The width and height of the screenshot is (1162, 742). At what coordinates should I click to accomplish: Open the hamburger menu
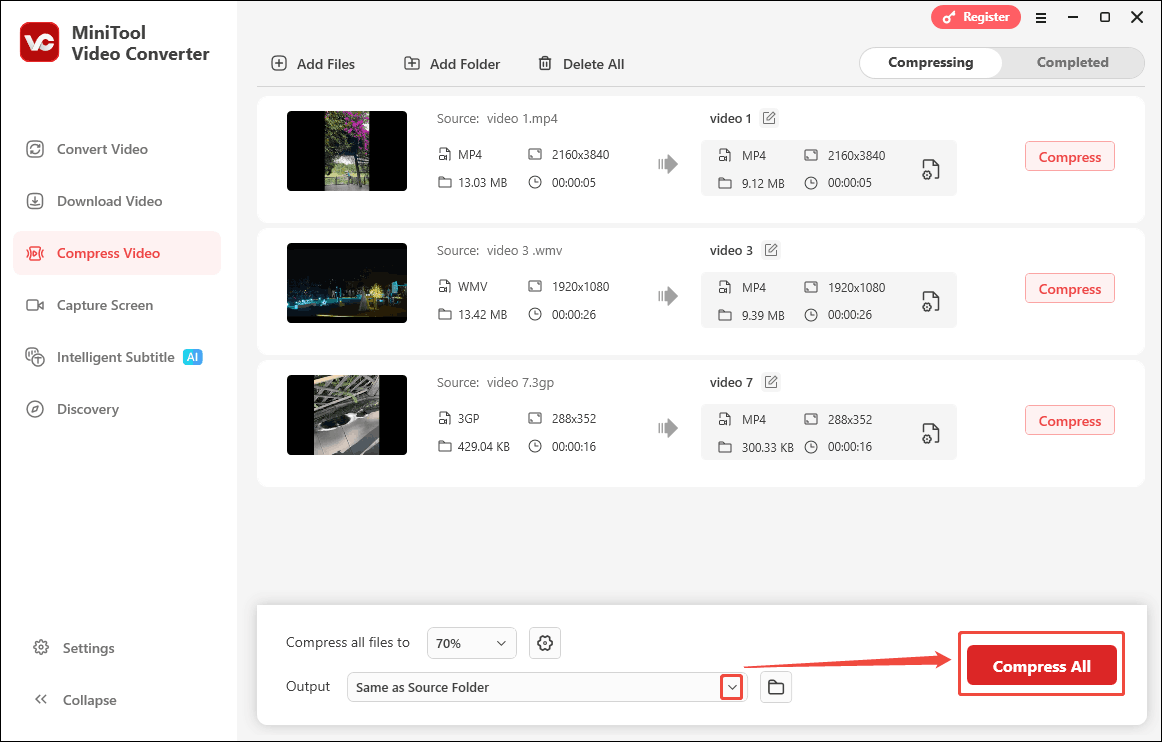(x=1041, y=17)
